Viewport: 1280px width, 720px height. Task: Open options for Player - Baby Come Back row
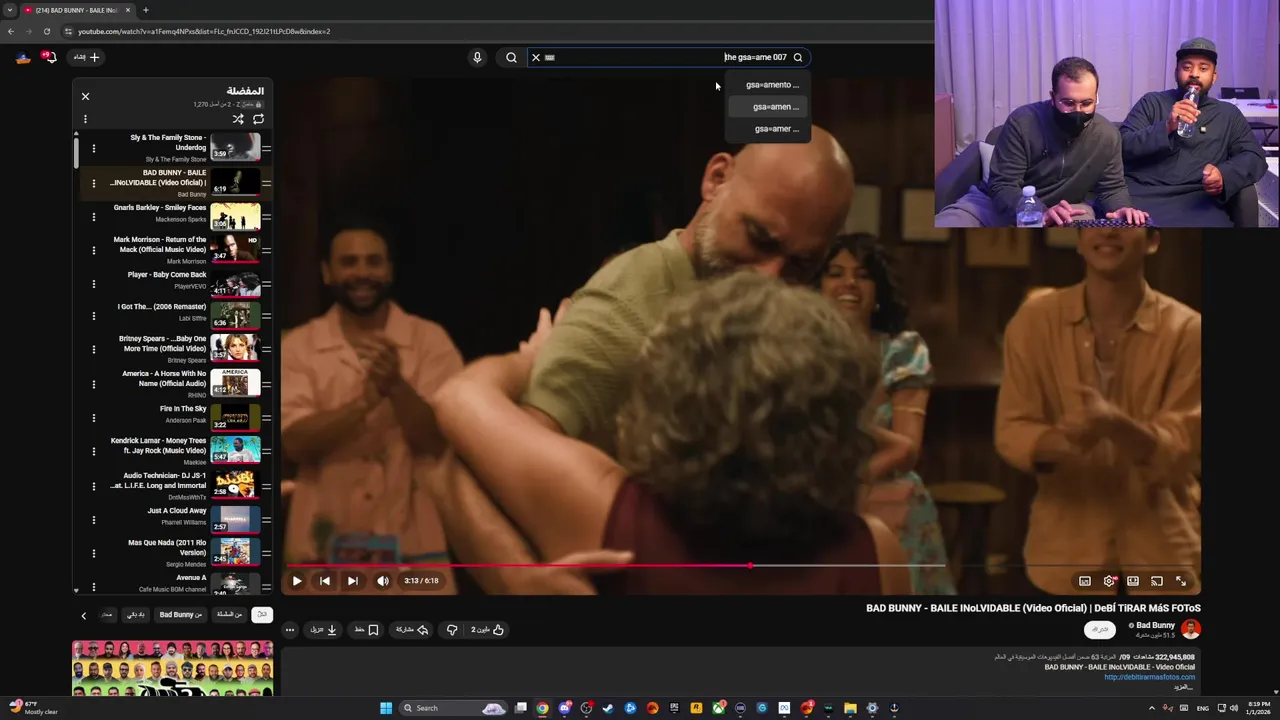(x=94, y=284)
